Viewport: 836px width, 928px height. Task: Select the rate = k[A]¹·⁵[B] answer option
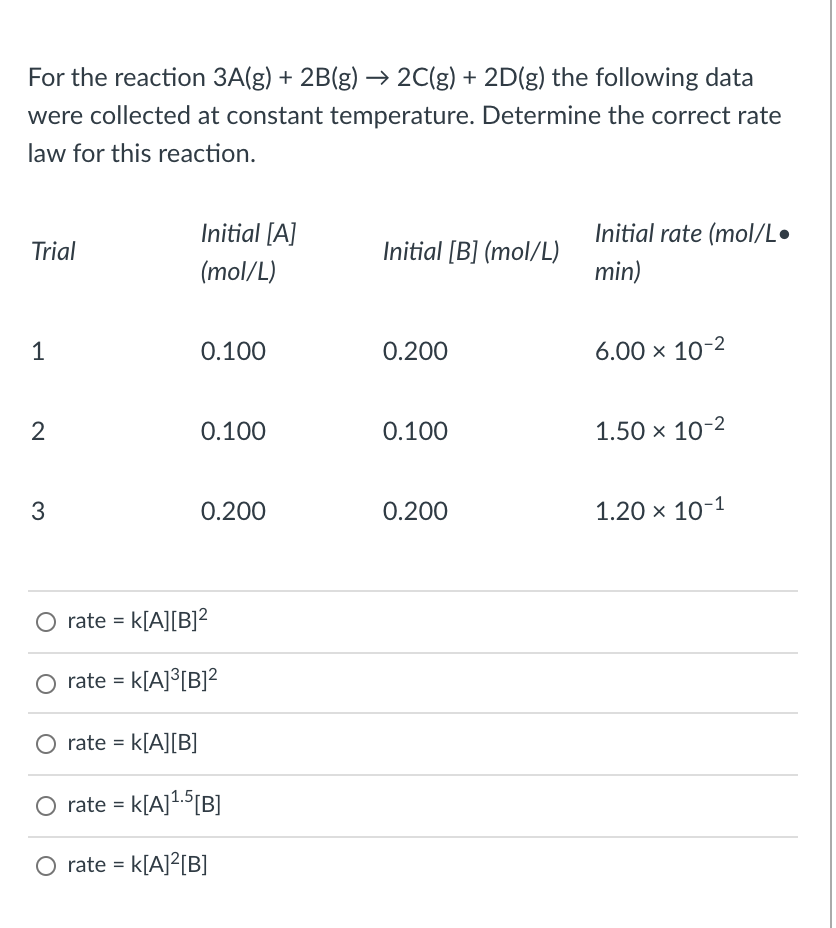click(46, 805)
